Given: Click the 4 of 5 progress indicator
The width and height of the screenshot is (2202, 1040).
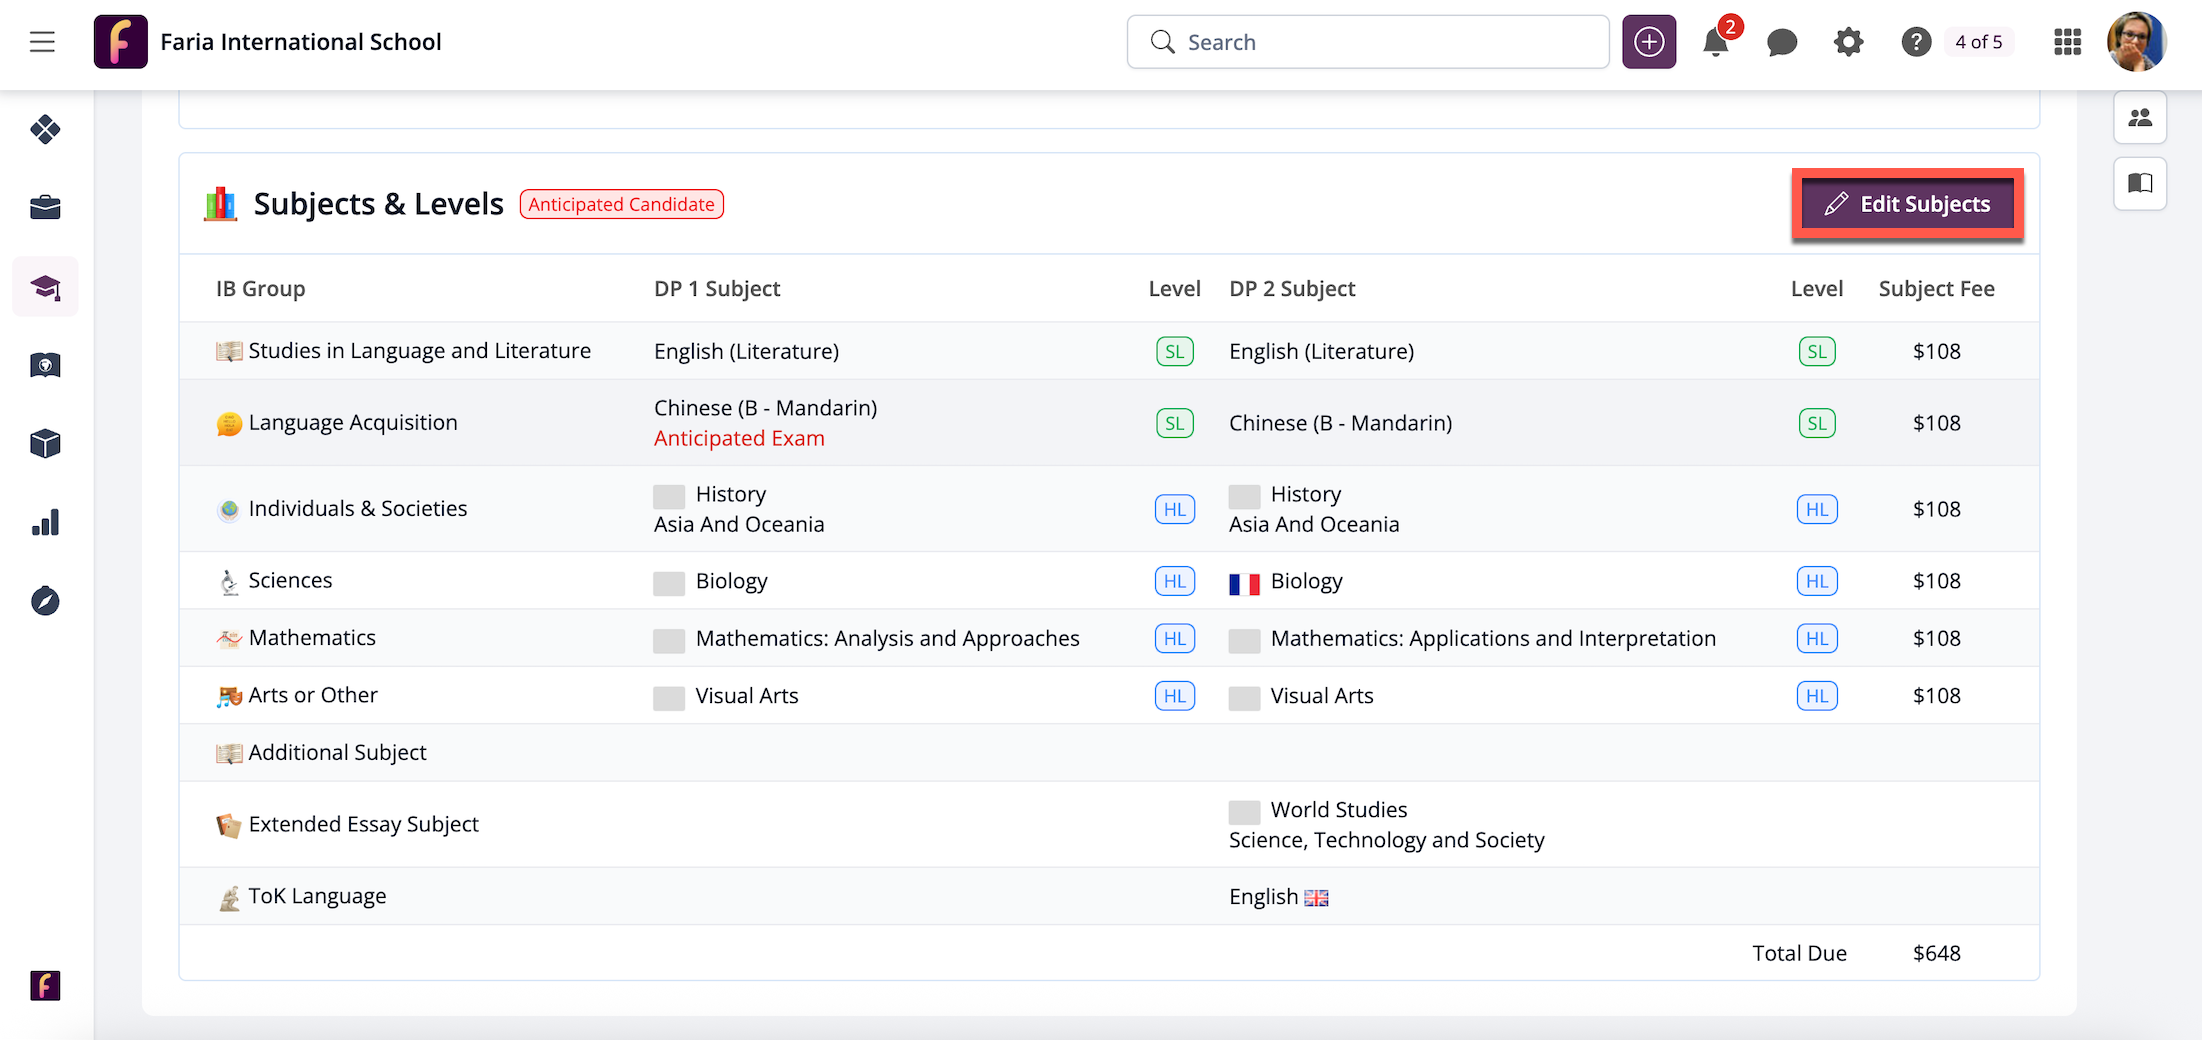Looking at the screenshot, I should click(x=1978, y=42).
